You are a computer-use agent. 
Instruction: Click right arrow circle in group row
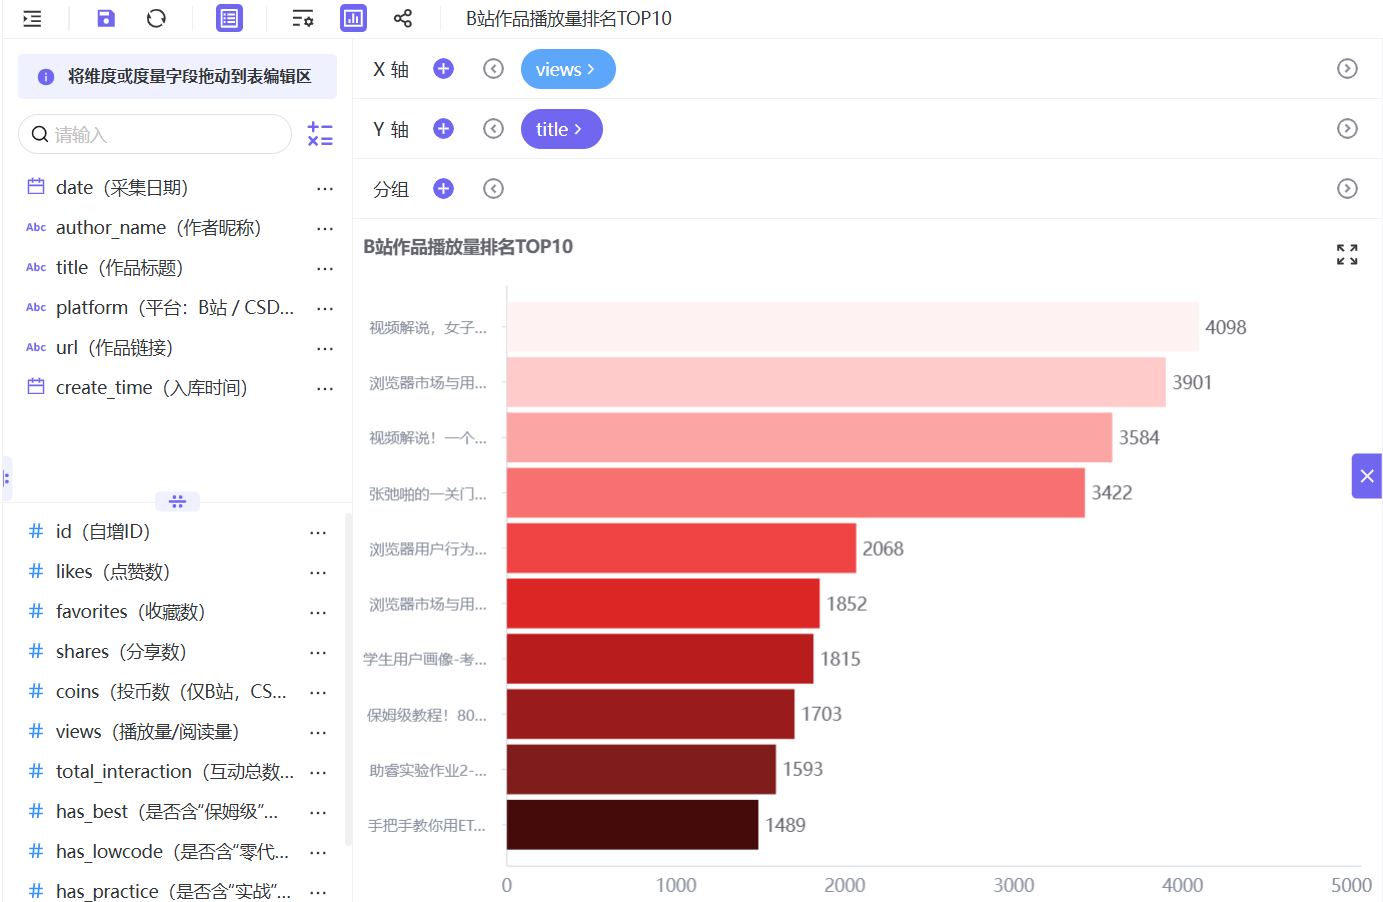1347,189
